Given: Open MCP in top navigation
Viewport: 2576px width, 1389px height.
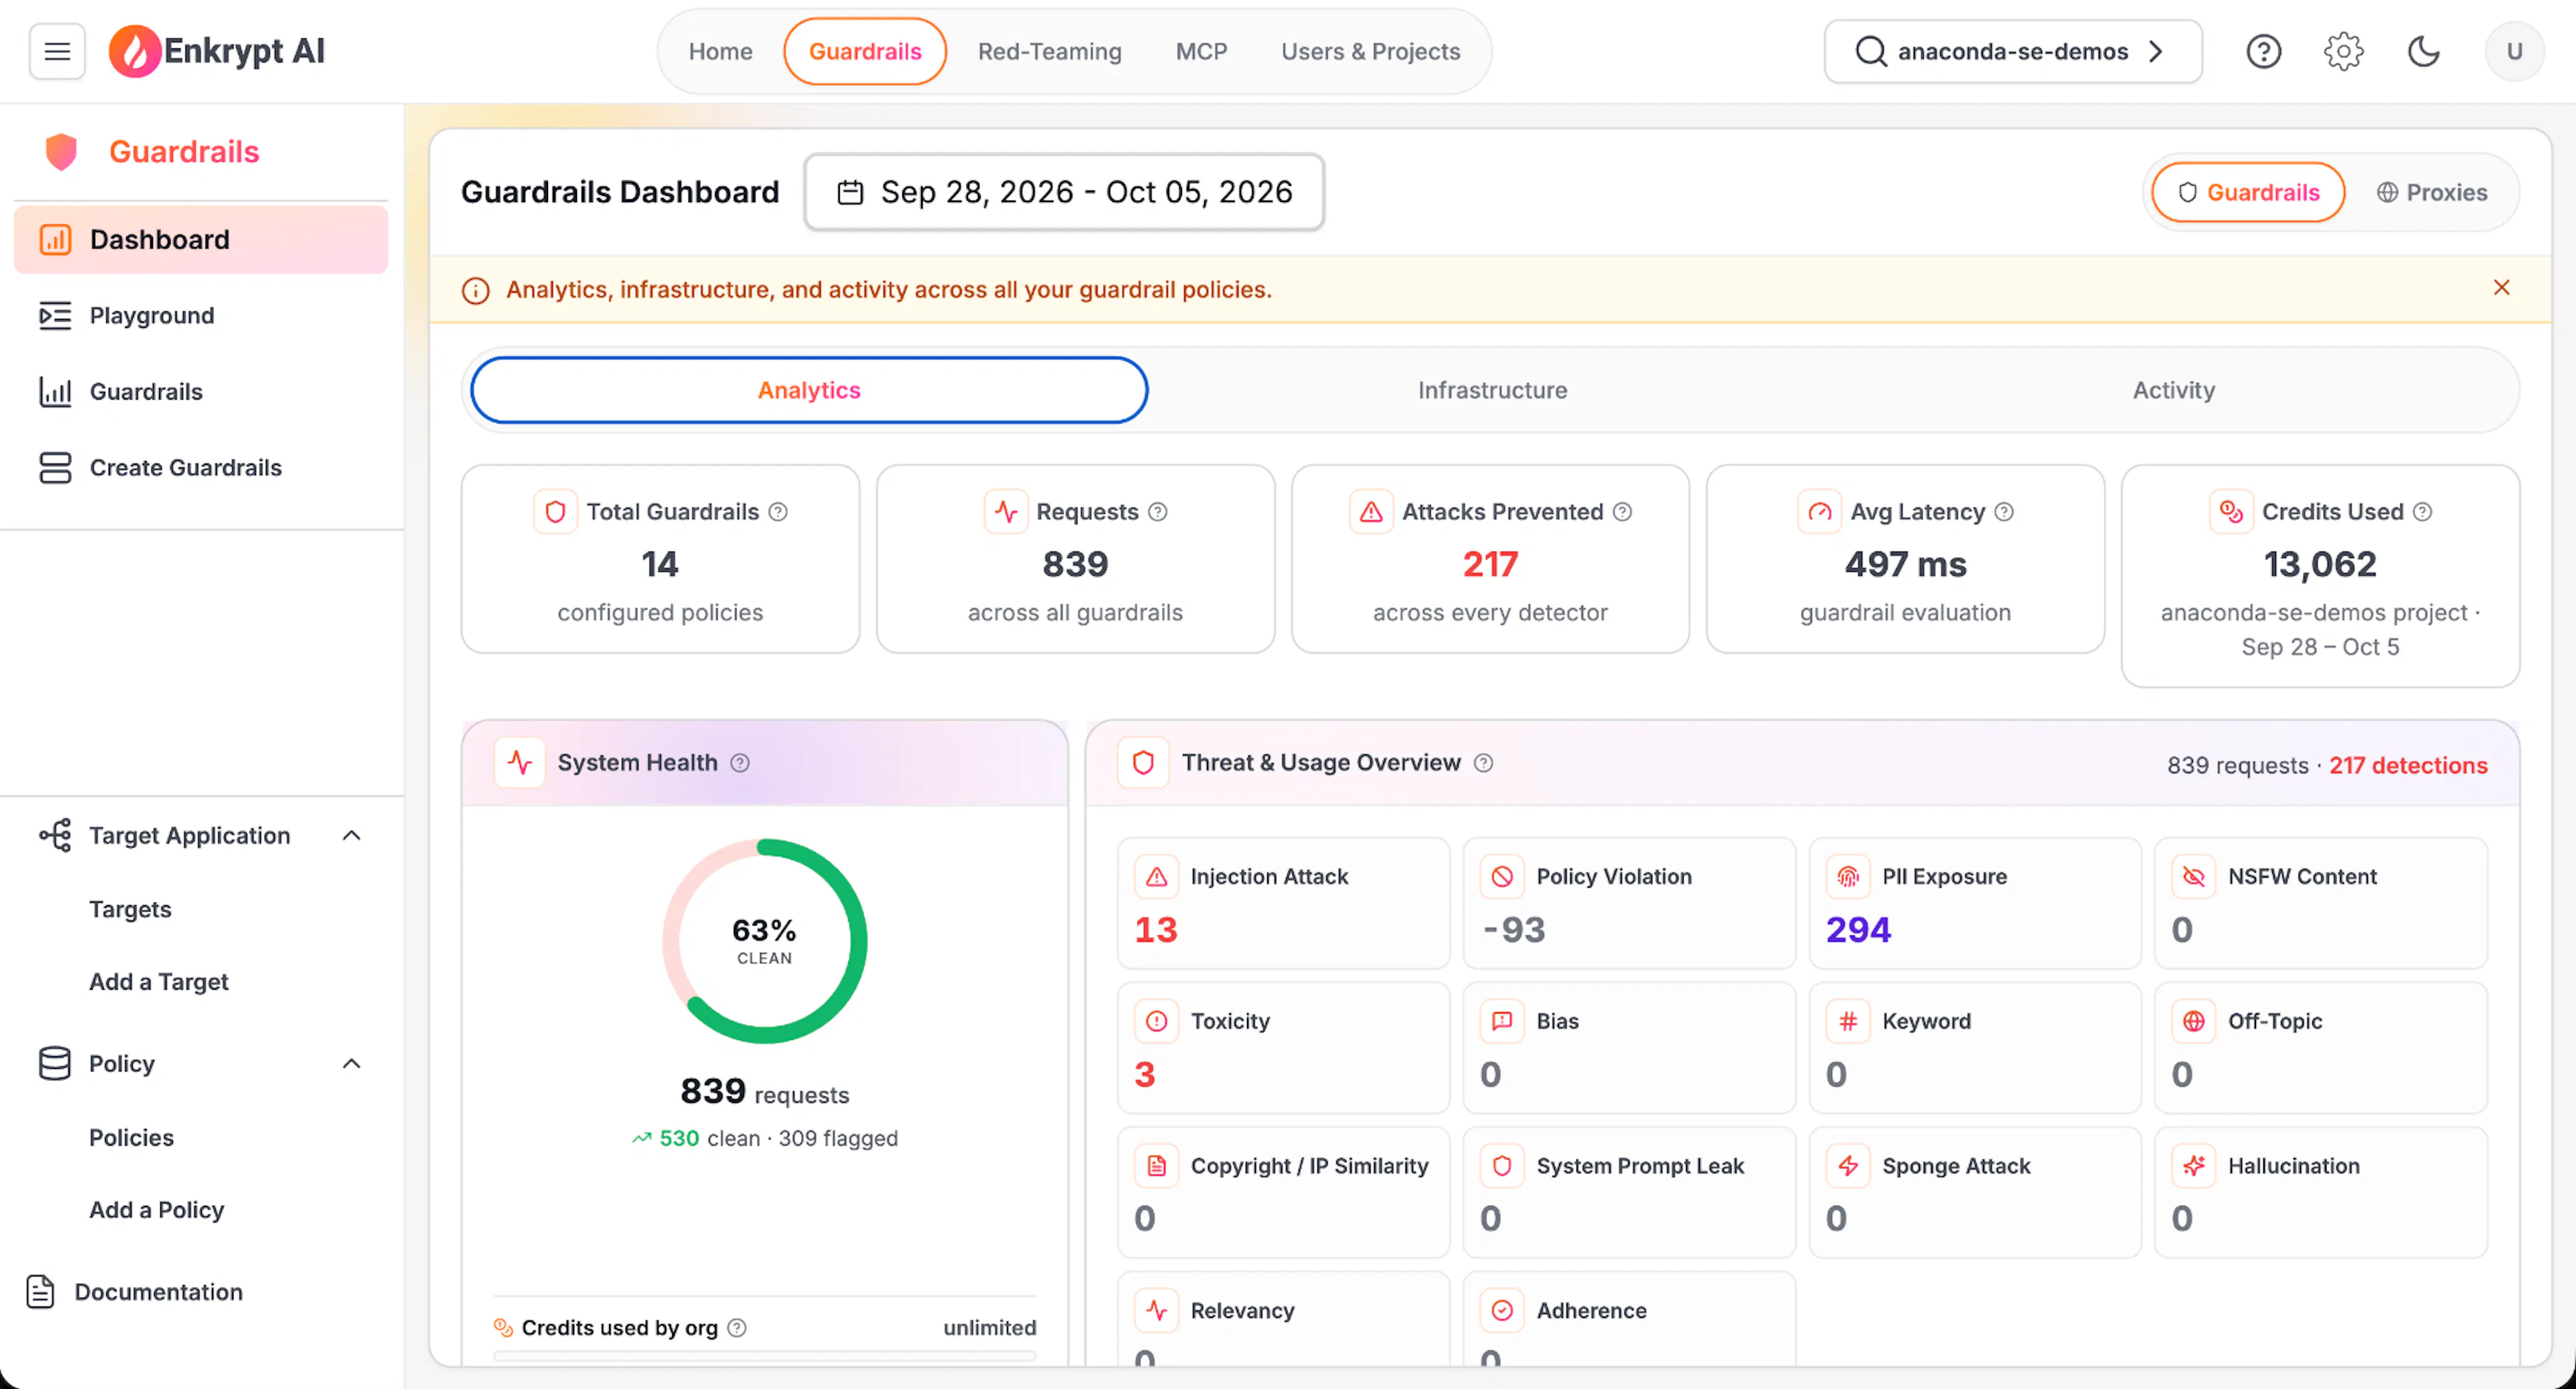Looking at the screenshot, I should (1201, 51).
